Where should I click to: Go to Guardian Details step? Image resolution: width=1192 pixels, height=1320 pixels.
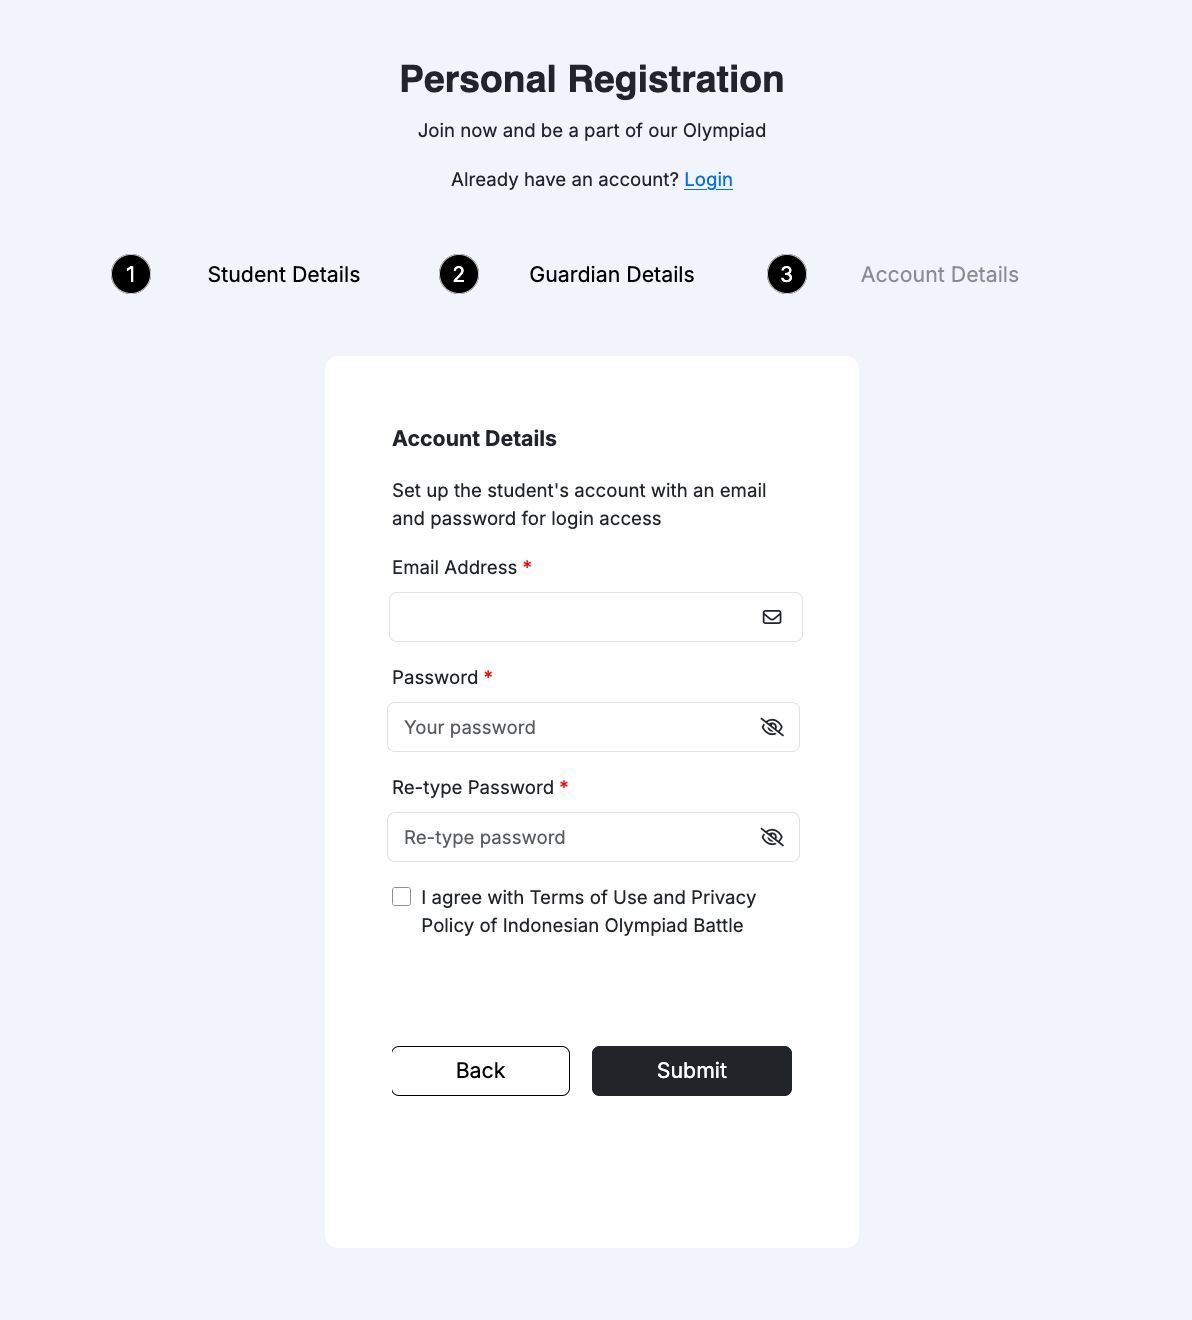tap(612, 275)
